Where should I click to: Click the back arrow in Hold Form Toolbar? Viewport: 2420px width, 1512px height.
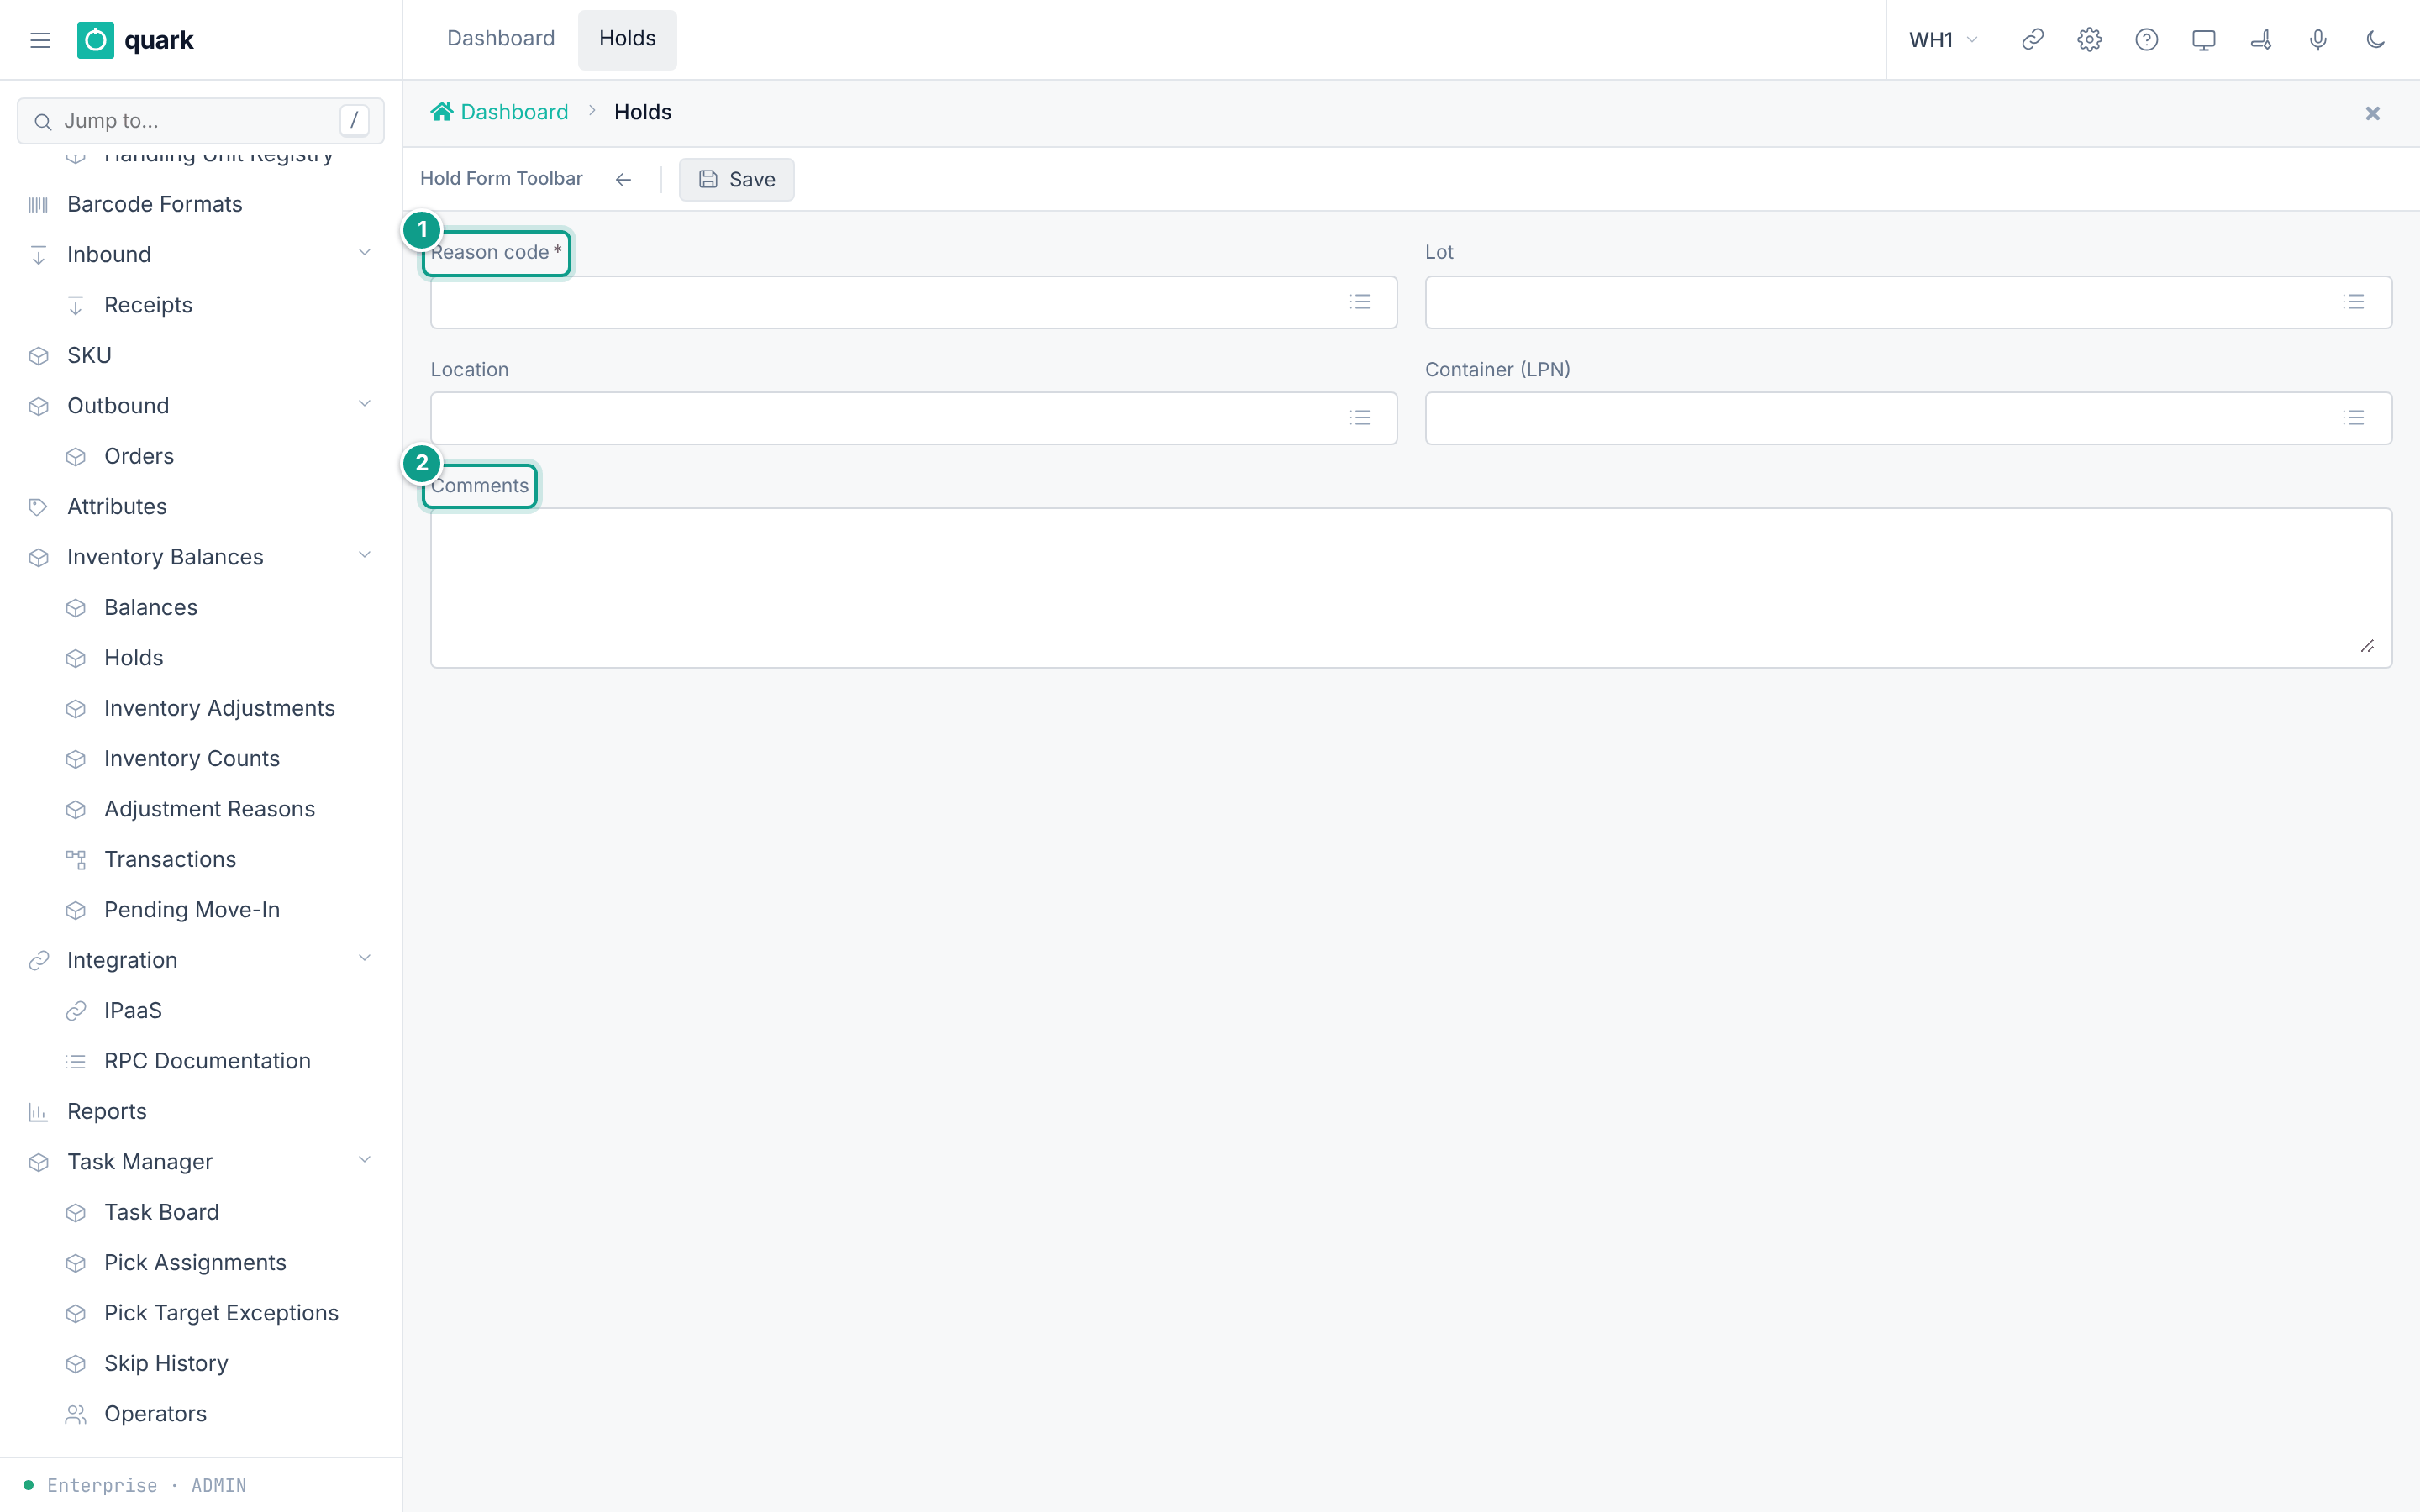tap(623, 179)
